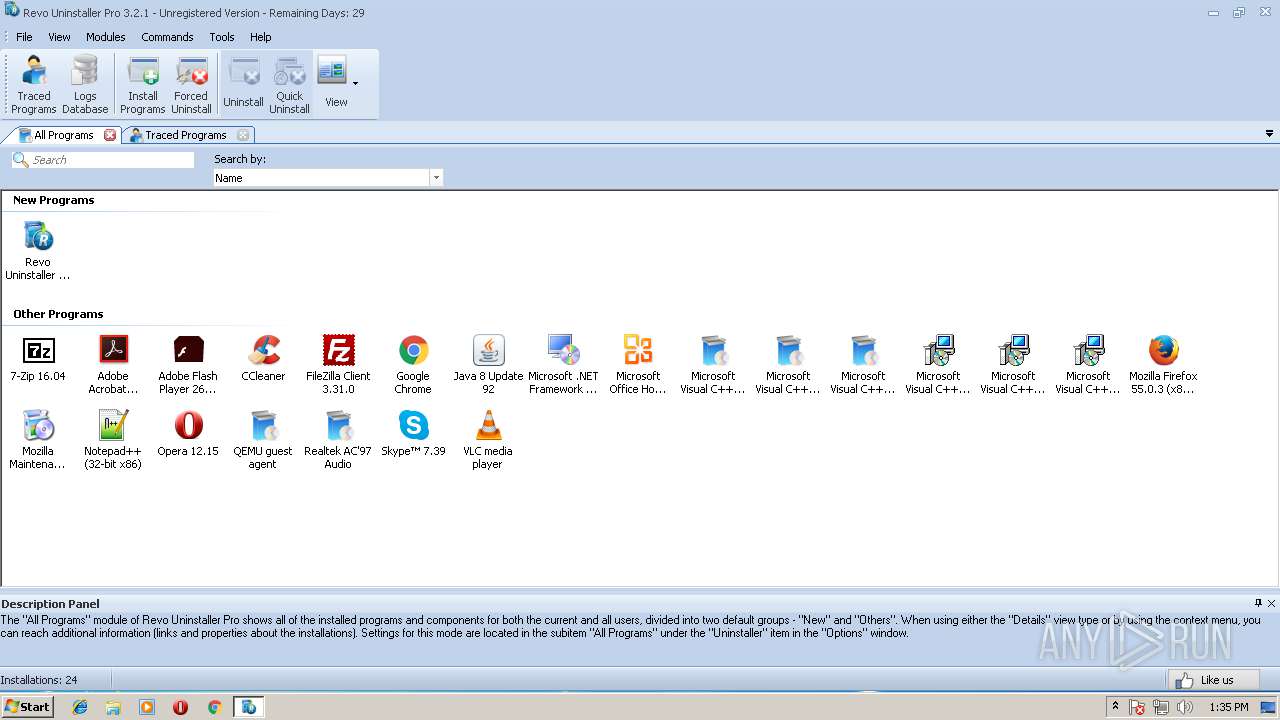Viewport: 1280px width, 720px height.
Task: Open the Windows Start menu
Action: [27, 706]
